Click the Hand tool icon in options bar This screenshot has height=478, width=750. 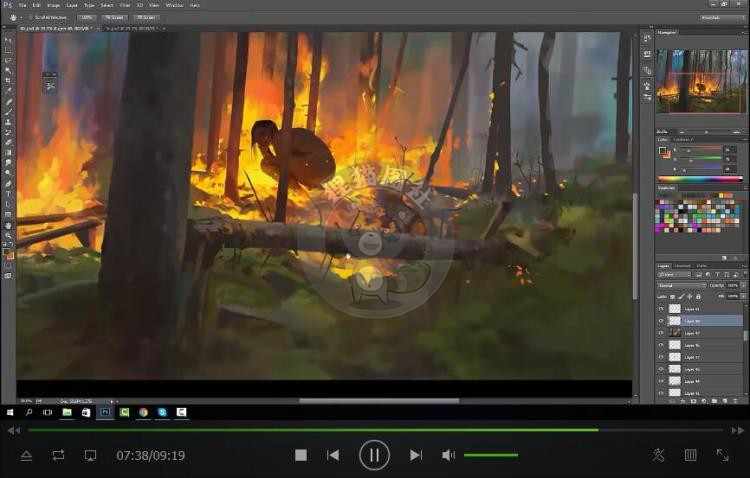click(x=13, y=17)
